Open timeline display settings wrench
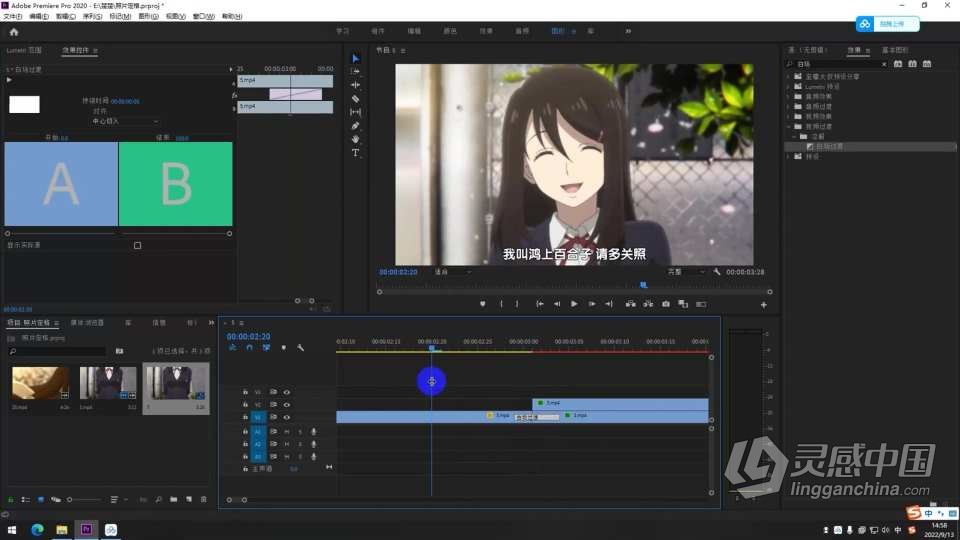Viewport: 960px width, 540px height. tap(301, 348)
